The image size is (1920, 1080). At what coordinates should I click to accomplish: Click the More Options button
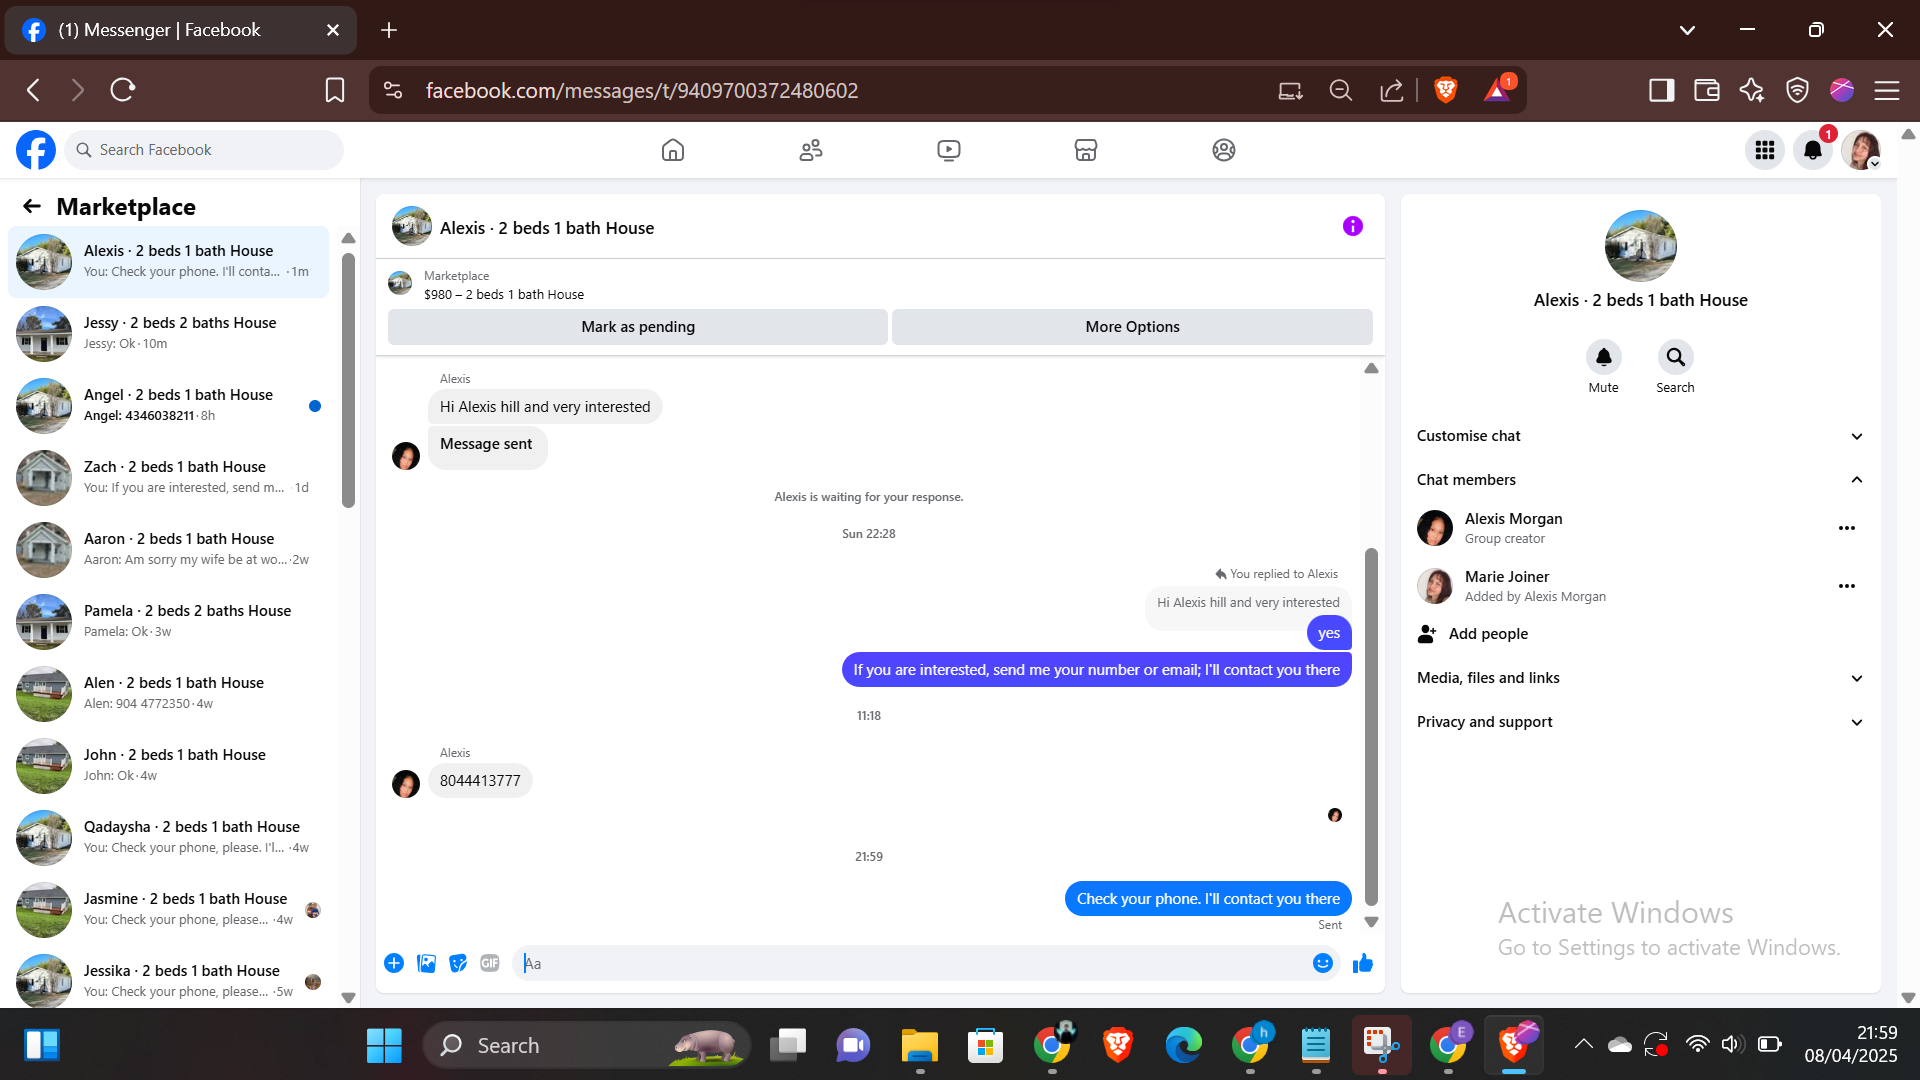(1132, 327)
